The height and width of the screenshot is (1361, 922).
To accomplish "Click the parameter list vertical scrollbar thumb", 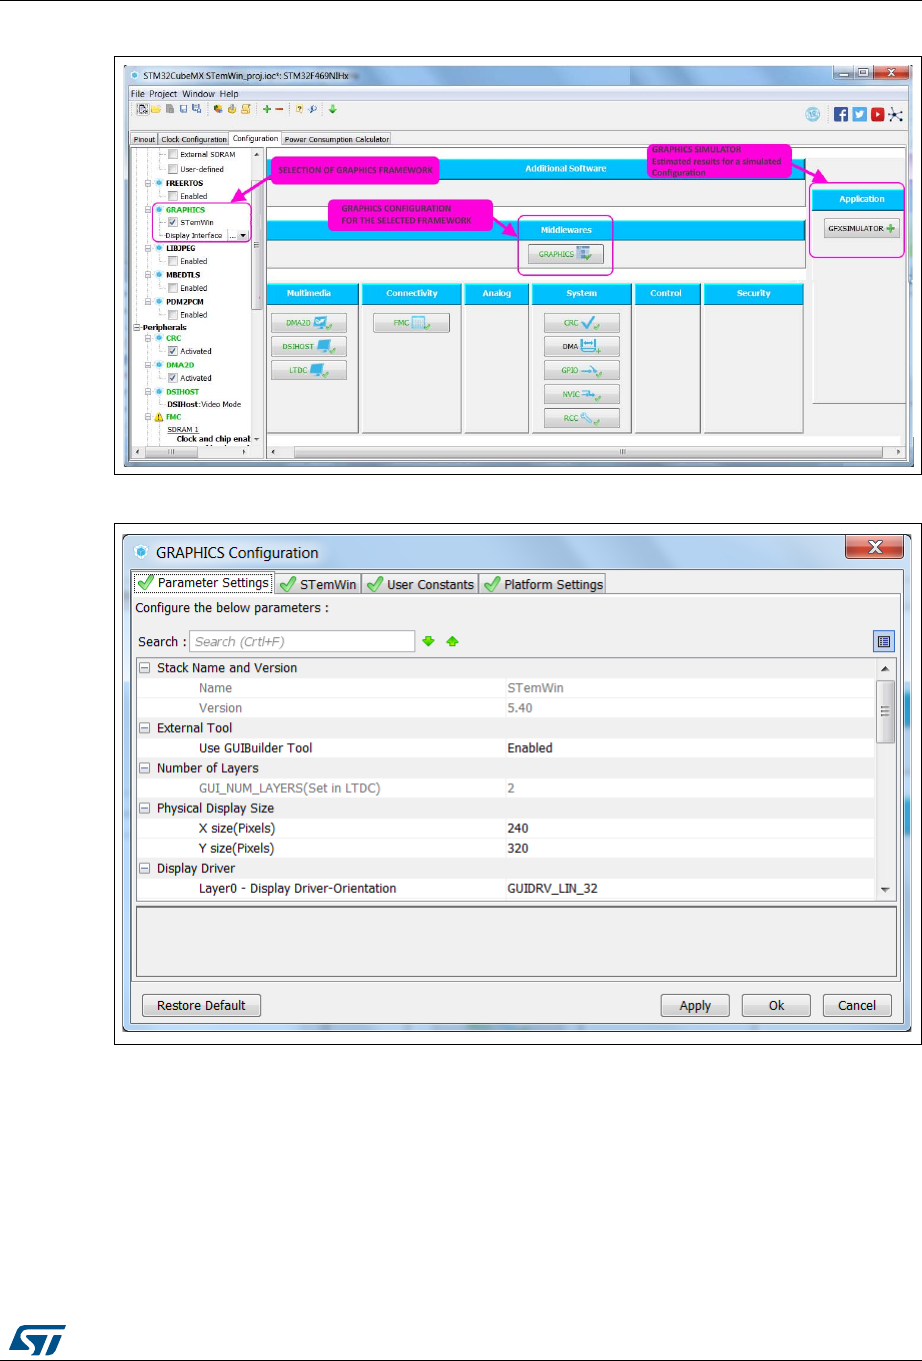I will [x=884, y=711].
